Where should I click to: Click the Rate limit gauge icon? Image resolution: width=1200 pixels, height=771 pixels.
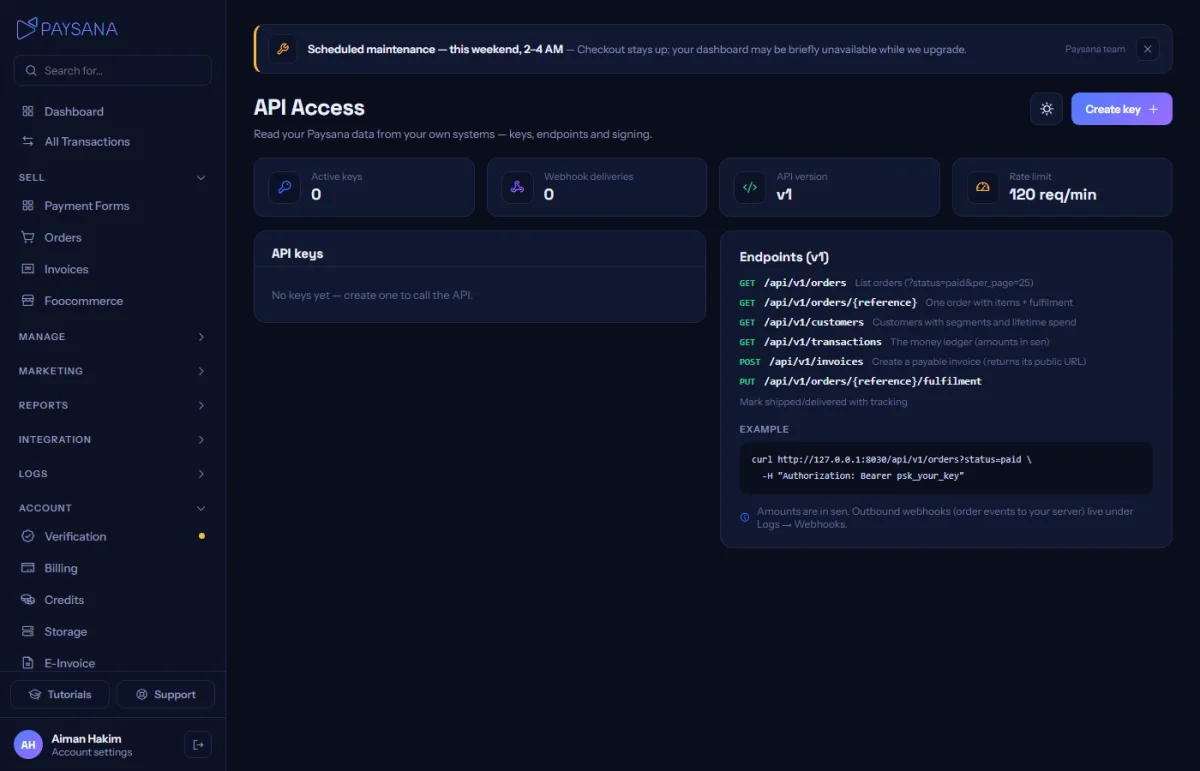983,187
